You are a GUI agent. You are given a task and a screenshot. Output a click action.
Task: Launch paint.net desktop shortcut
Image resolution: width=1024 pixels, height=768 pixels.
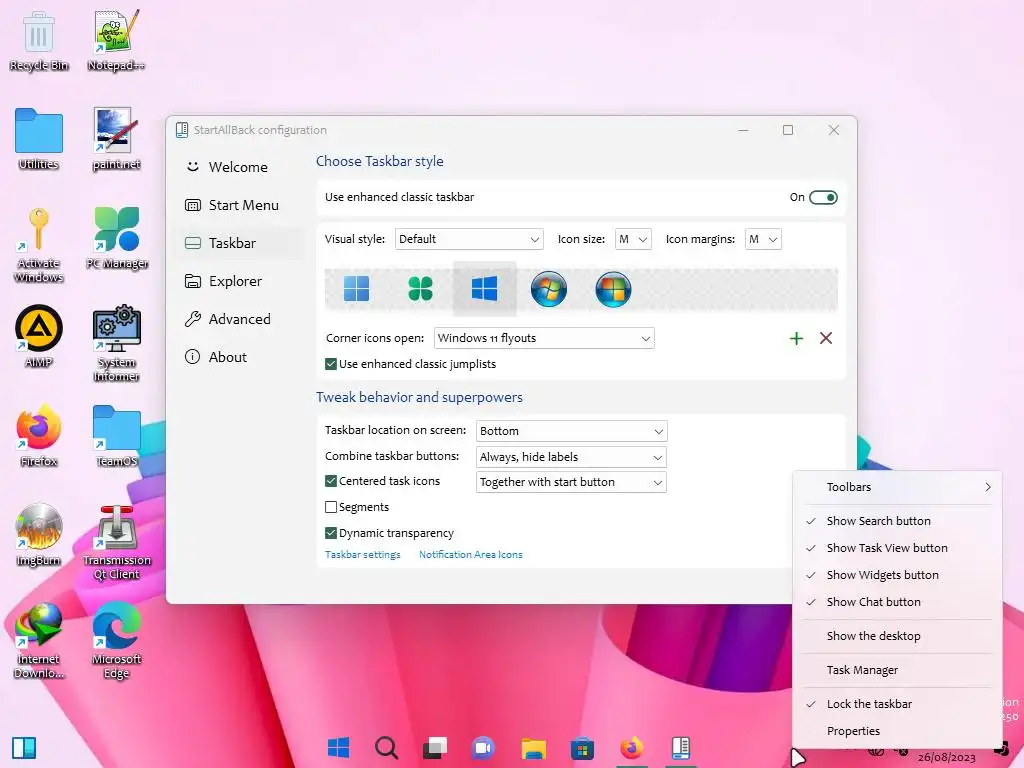tap(116, 139)
